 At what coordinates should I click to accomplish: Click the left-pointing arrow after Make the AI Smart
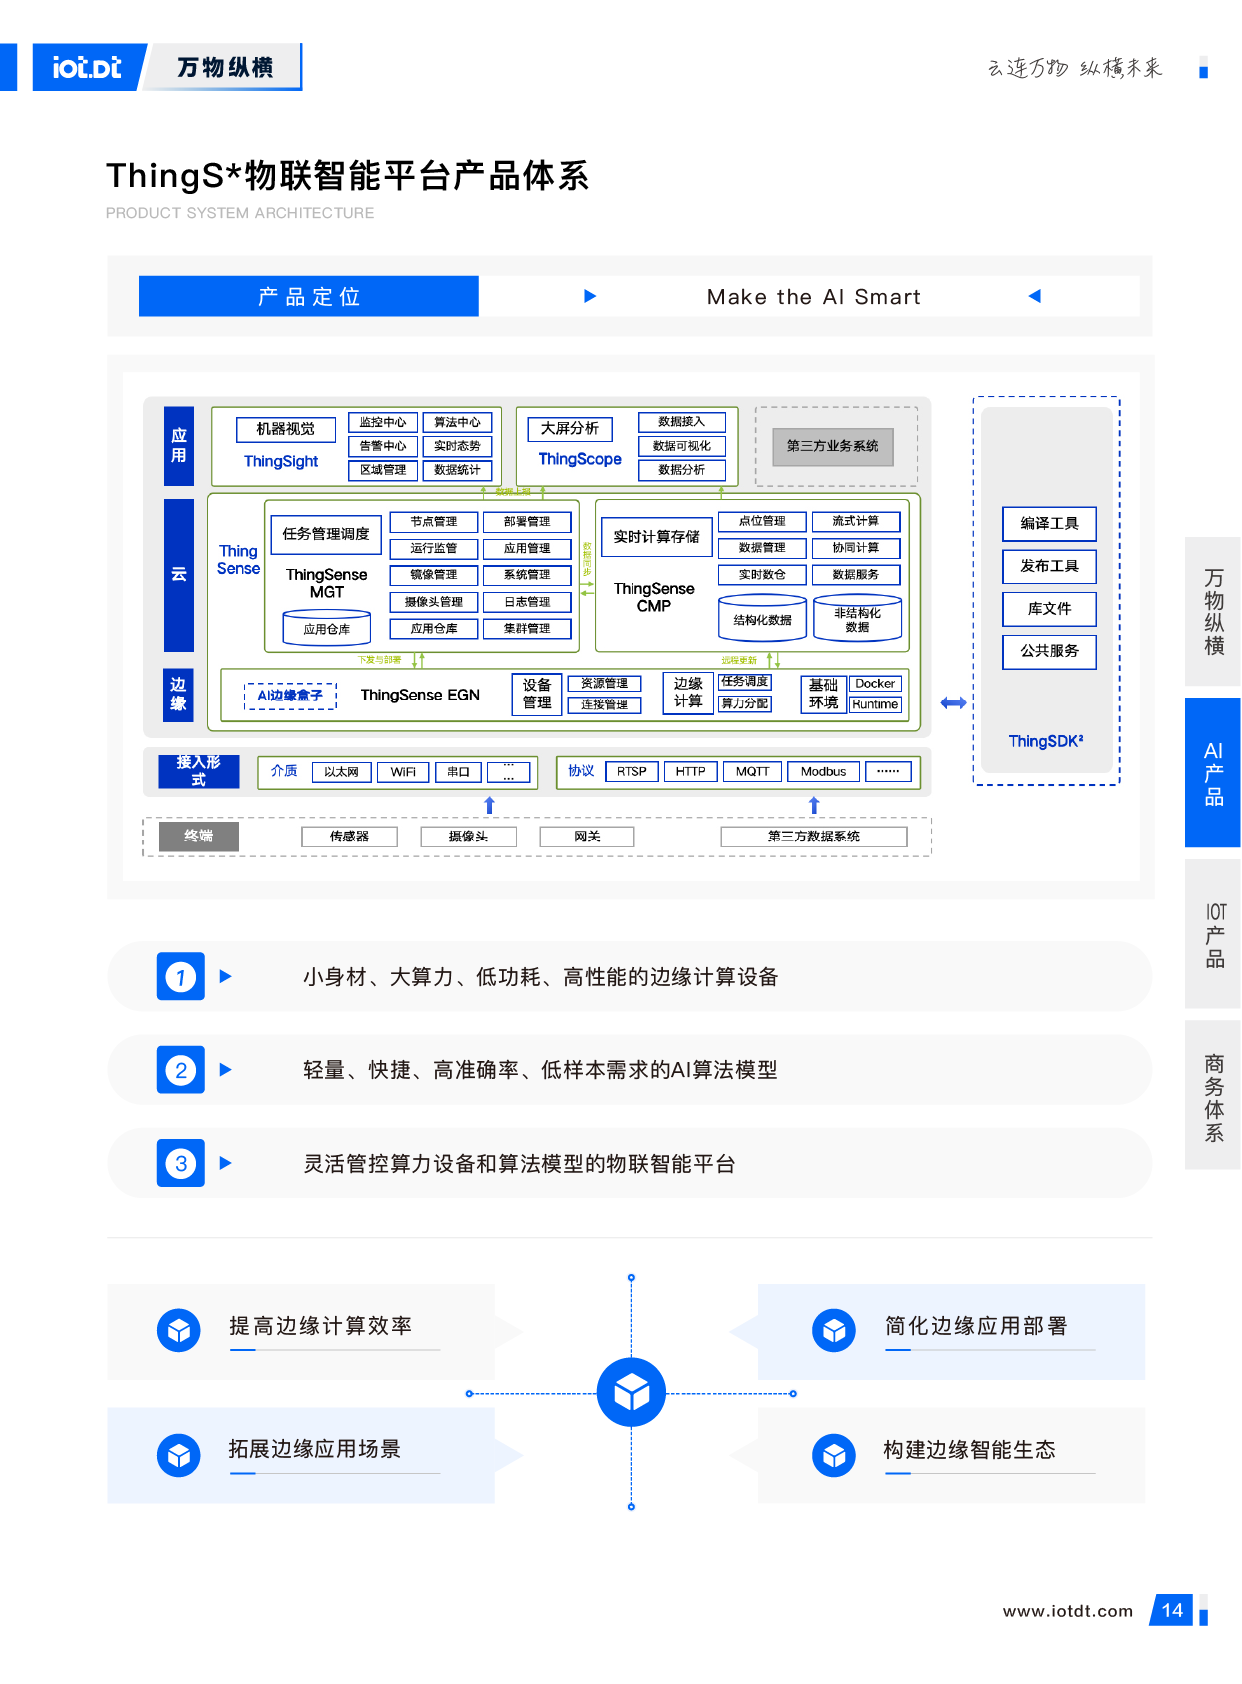(x=1035, y=296)
